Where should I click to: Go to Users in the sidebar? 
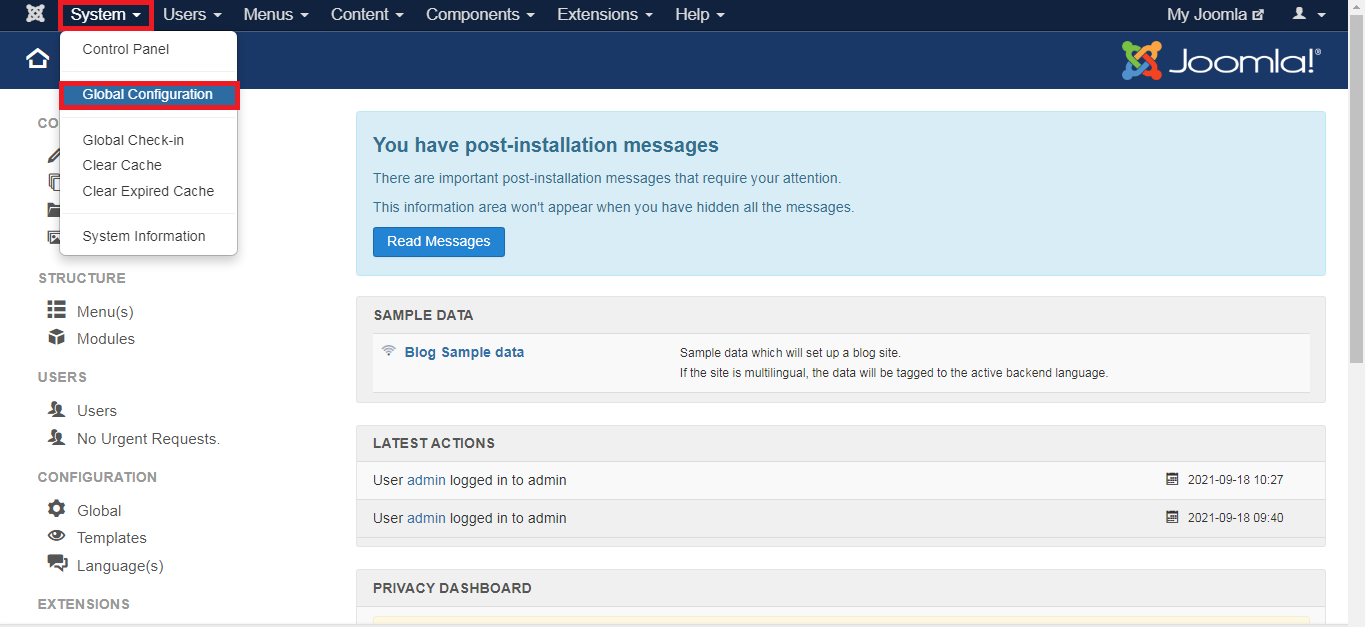(x=97, y=411)
